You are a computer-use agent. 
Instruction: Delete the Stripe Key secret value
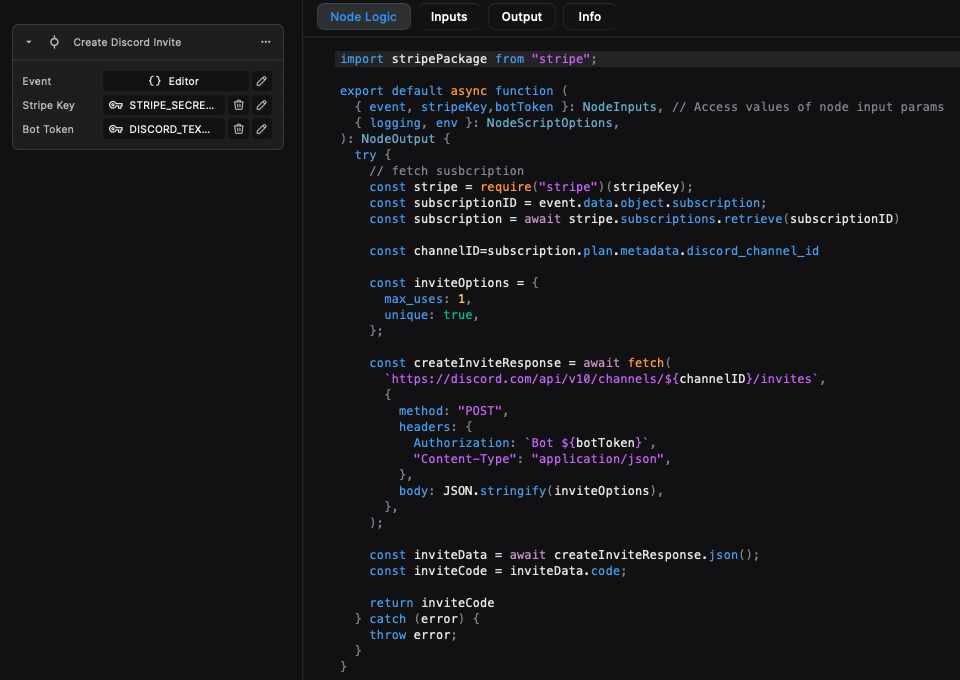pyautogui.click(x=238, y=105)
